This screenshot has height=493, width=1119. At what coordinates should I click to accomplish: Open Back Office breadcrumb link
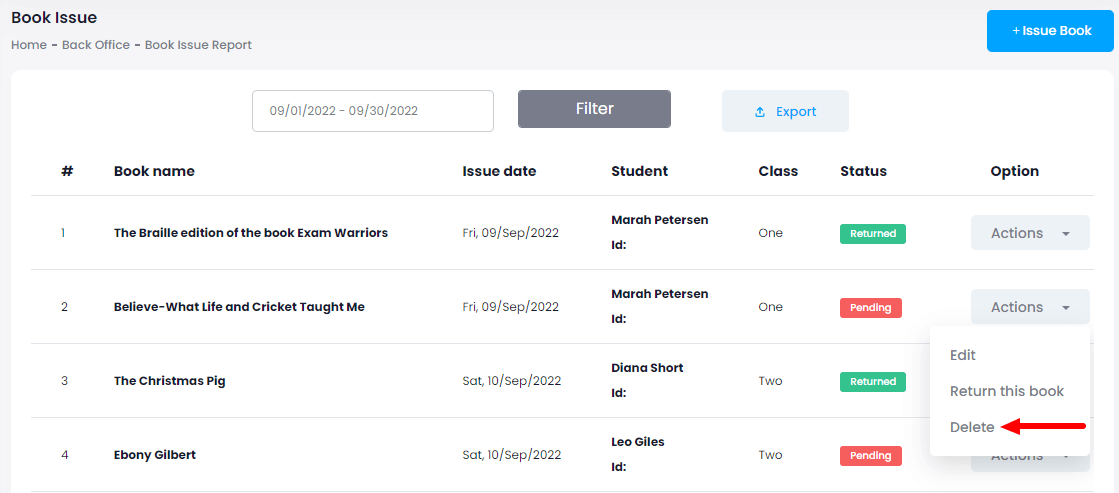(96, 45)
